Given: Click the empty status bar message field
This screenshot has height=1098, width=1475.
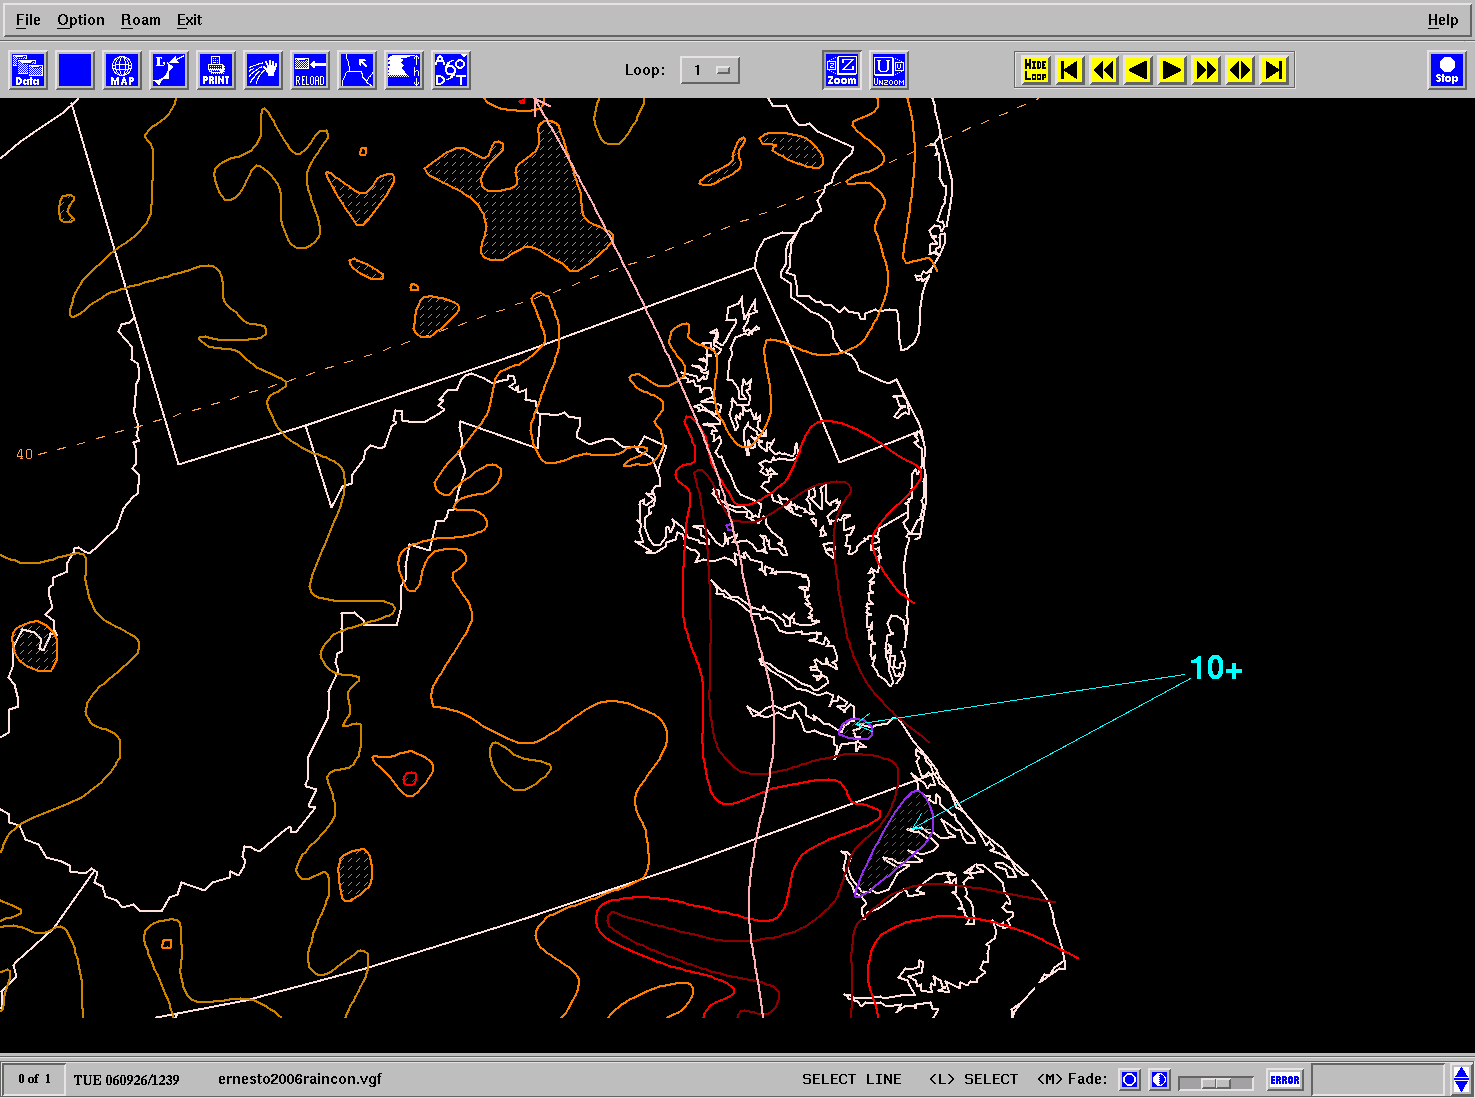Looking at the screenshot, I should (x=1379, y=1080).
